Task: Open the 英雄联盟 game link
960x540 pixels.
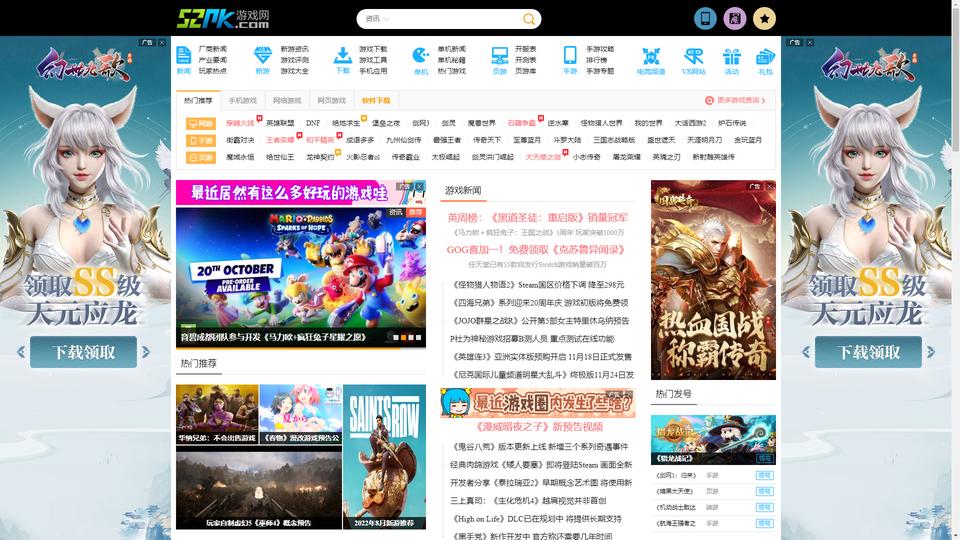Action: (x=280, y=123)
